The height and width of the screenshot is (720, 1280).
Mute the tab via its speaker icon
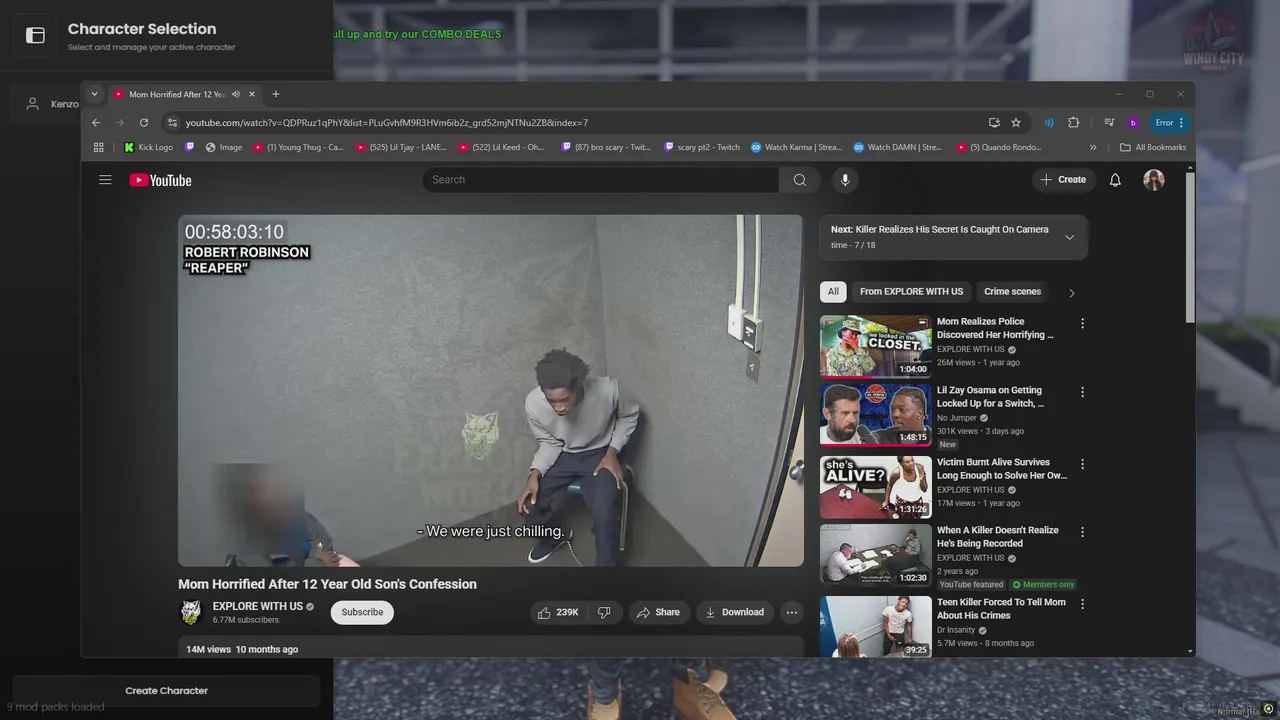[236, 94]
